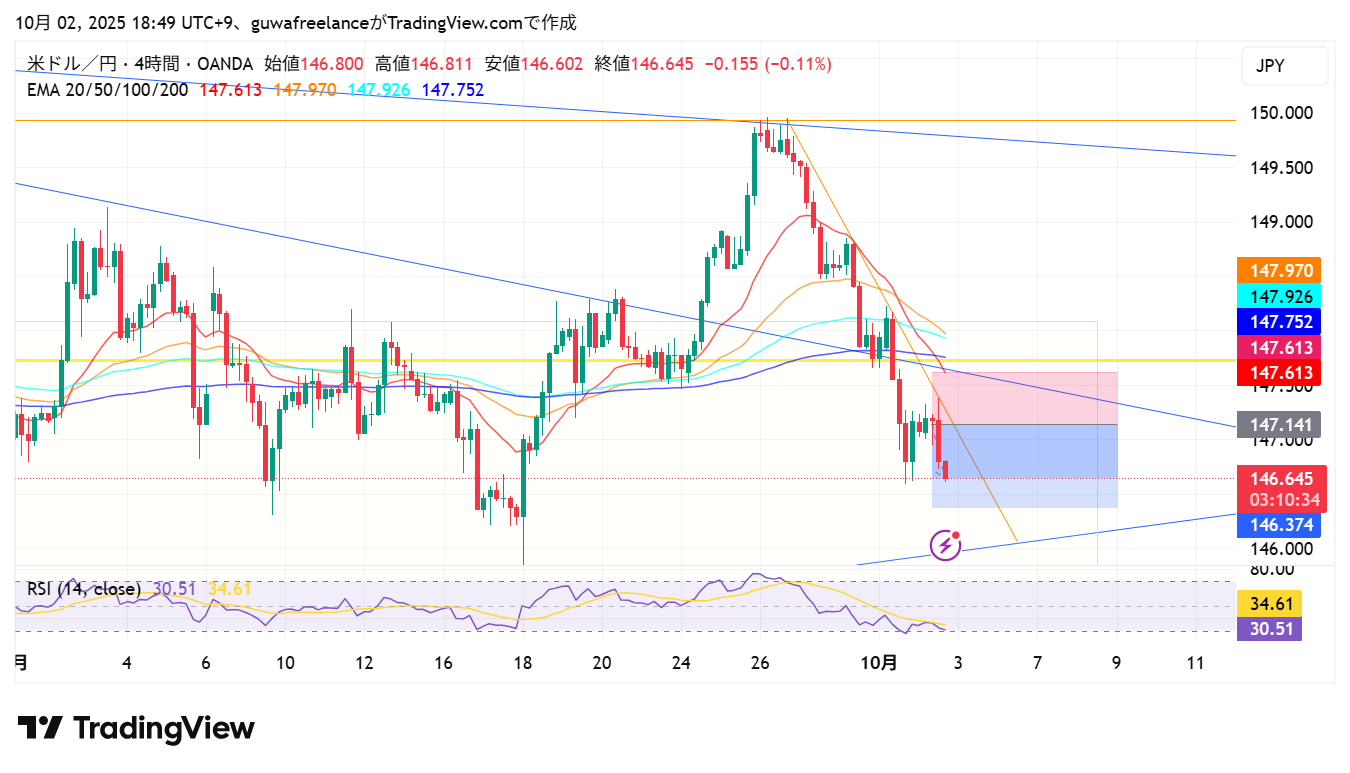Click the yellow 34.61 RSI axis label
This screenshot has height=773, width=1350.
click(1269, 603)
